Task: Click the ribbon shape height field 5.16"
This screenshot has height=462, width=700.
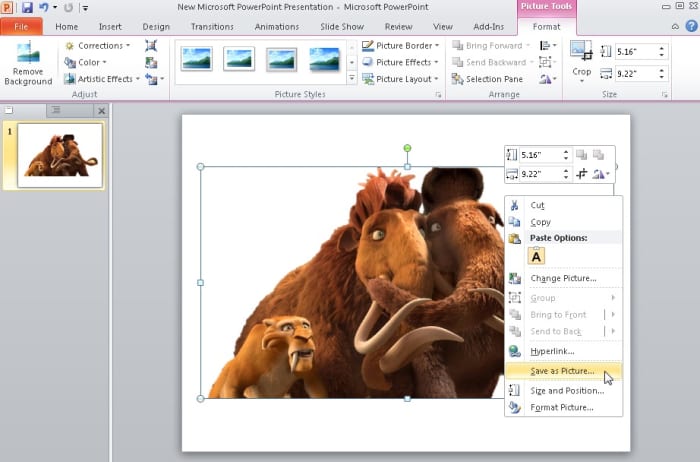Action: pos(635,51)
